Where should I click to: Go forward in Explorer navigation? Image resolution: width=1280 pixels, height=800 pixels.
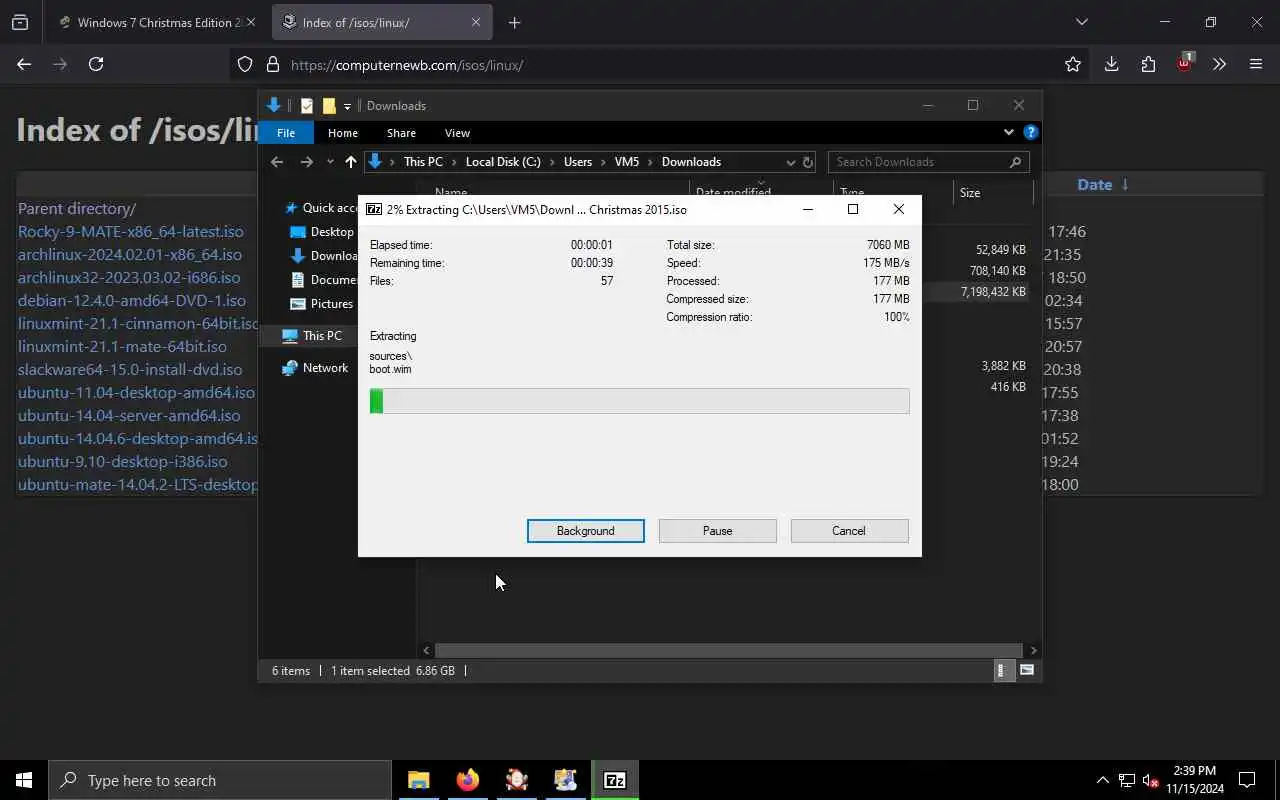click(307, 162)
